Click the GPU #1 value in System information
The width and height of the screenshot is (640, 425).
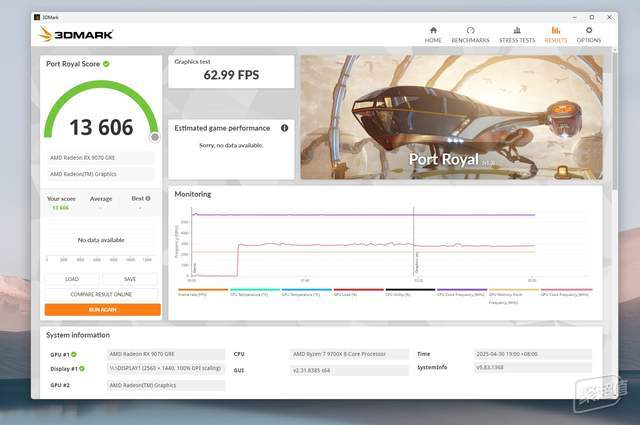pyautogui.click(x=166, y=354)
